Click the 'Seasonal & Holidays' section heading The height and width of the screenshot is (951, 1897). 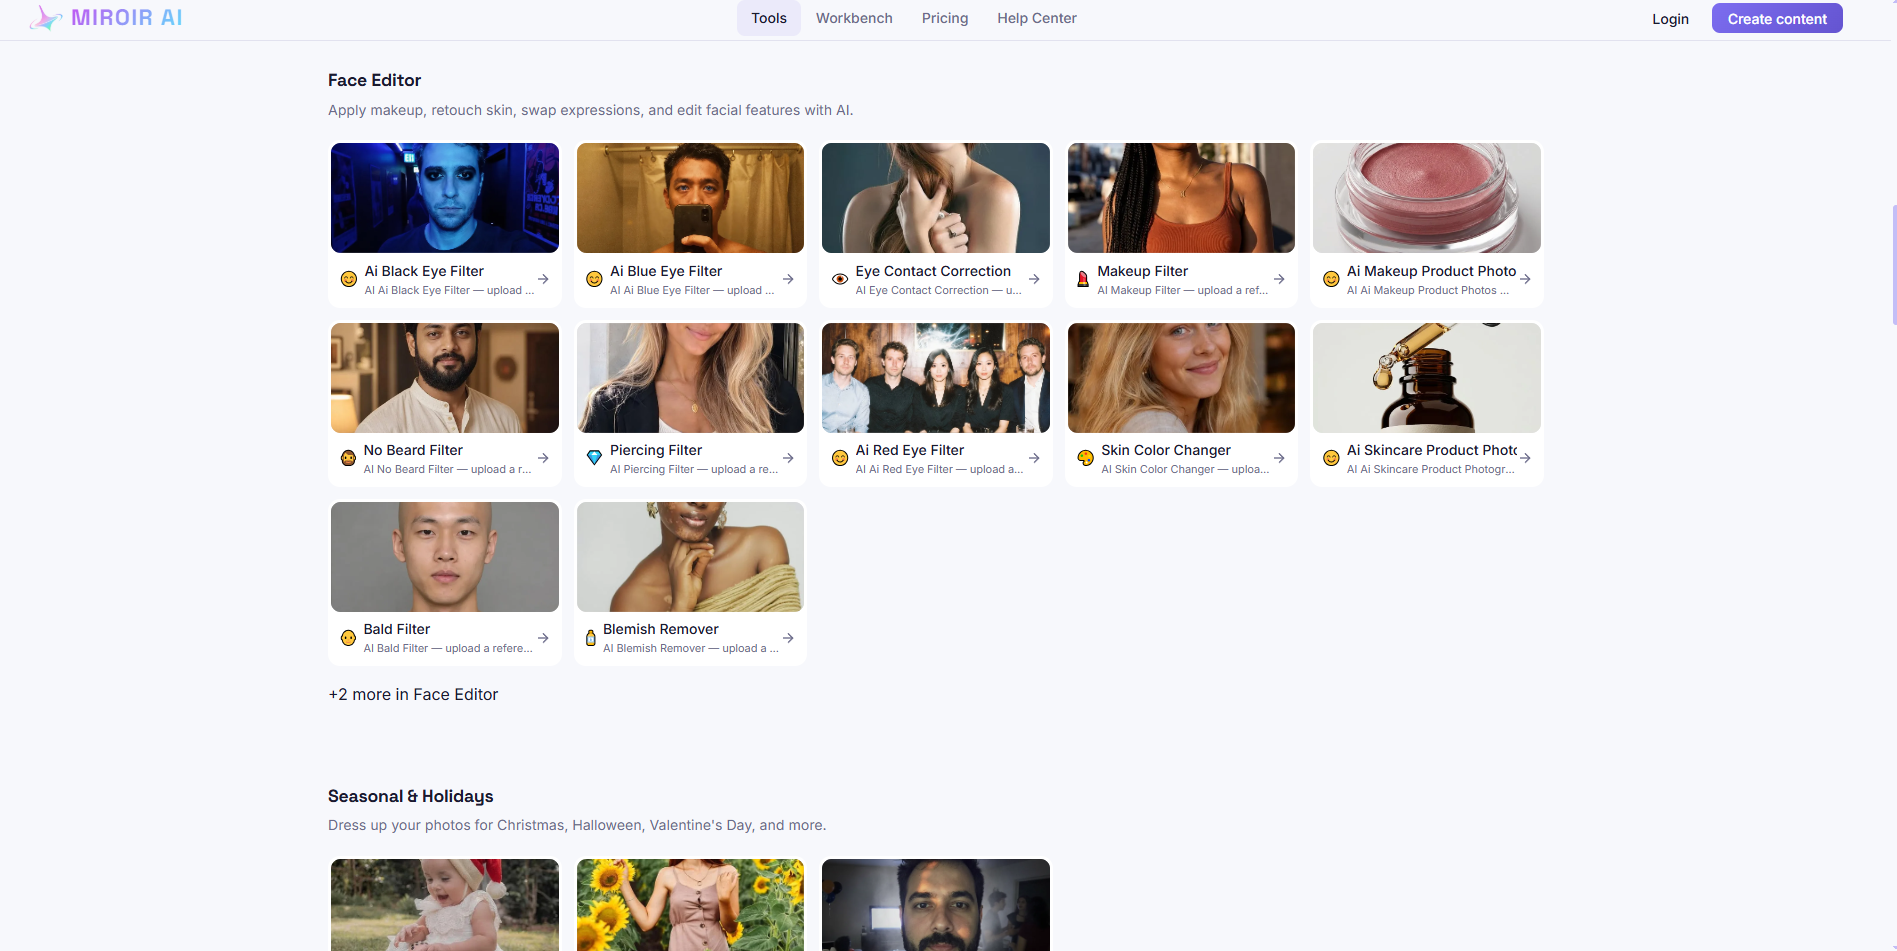(x=410, y=796)
